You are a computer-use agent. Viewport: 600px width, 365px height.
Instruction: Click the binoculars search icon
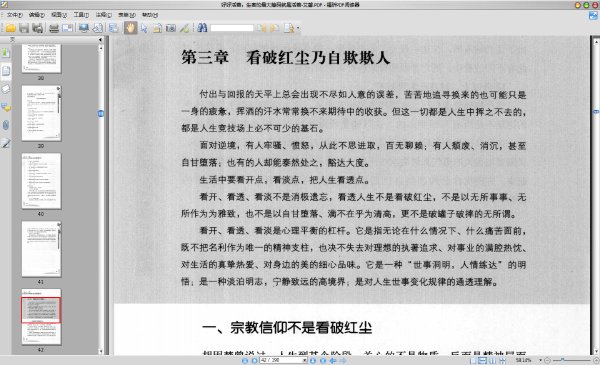pos(202,28)
